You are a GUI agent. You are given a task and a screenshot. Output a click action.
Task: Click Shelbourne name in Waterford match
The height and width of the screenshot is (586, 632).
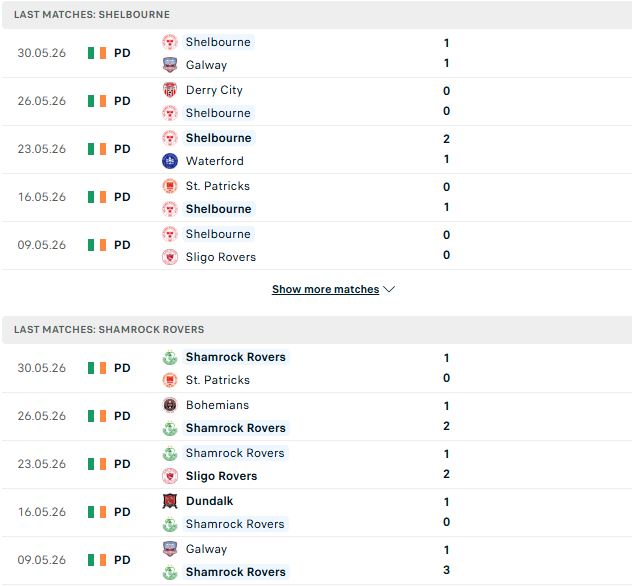[x=218, y=138]
